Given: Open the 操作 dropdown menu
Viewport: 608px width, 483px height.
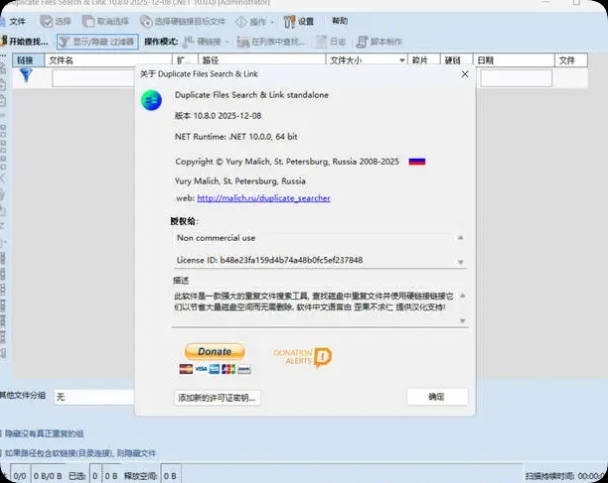Looking at the screenshot, I should 255,22.
